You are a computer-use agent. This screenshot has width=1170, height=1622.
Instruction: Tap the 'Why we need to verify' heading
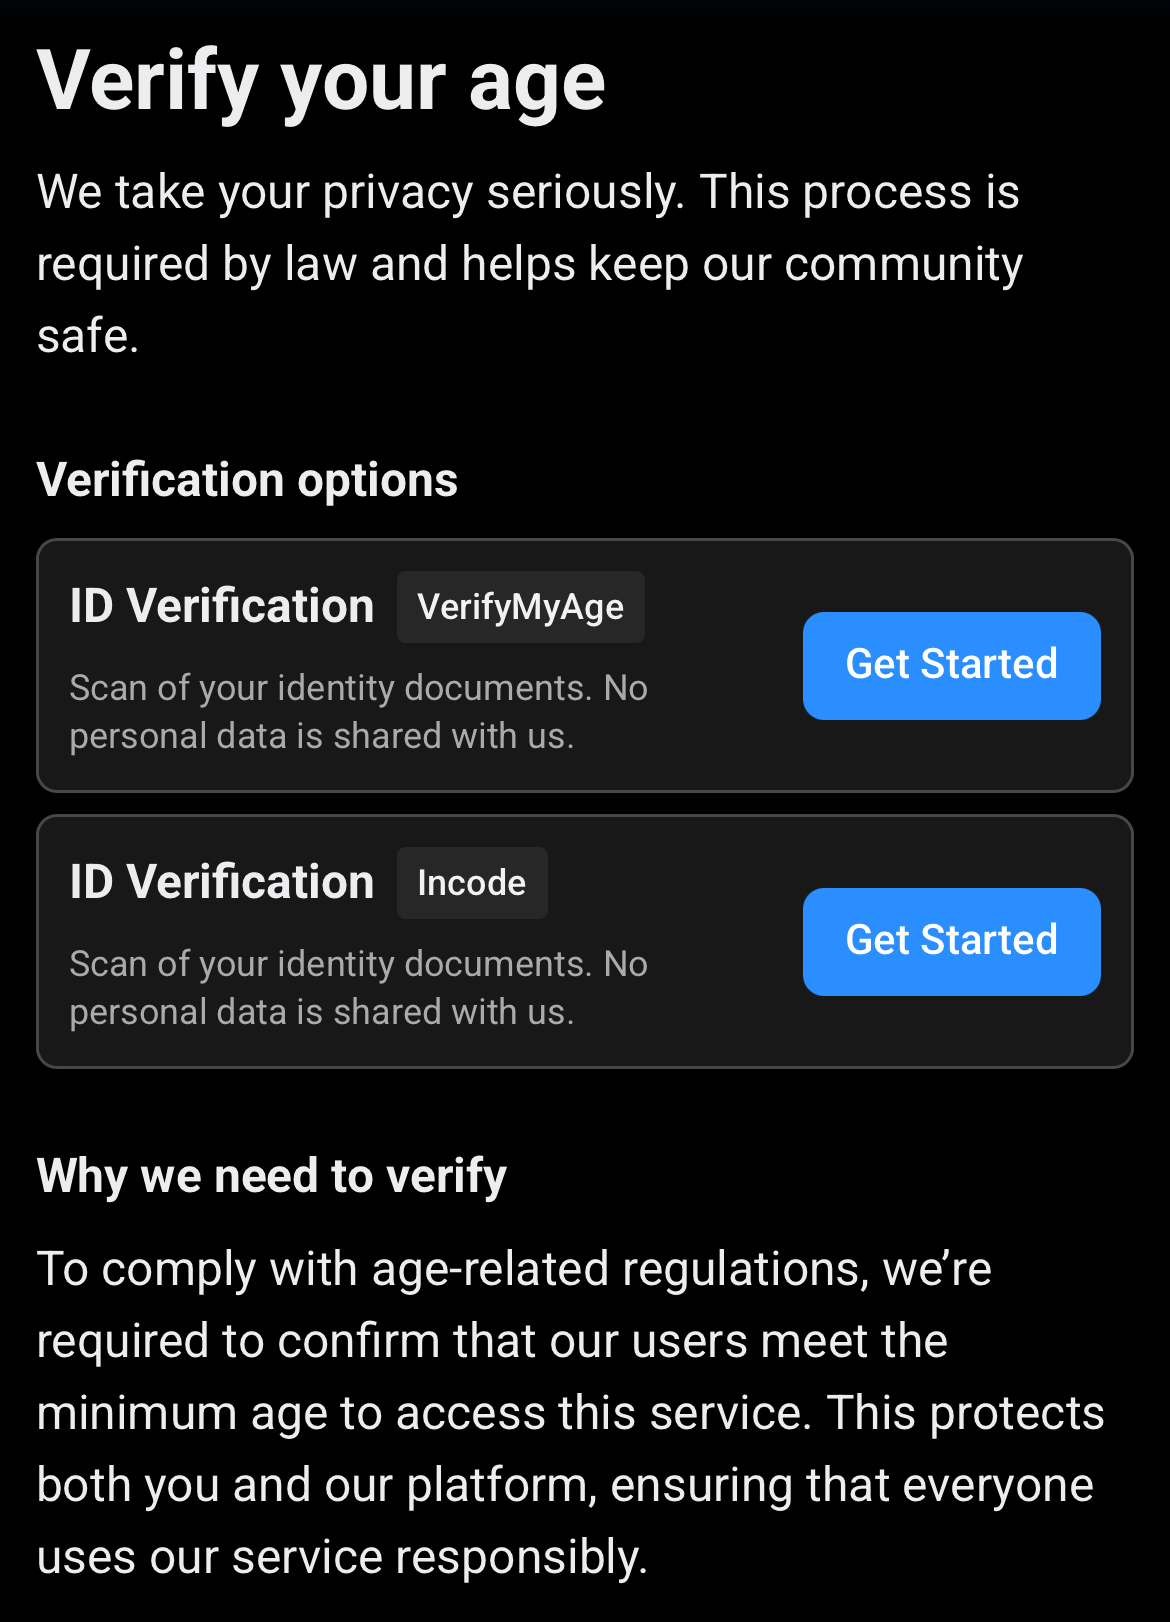point(272,1176)
